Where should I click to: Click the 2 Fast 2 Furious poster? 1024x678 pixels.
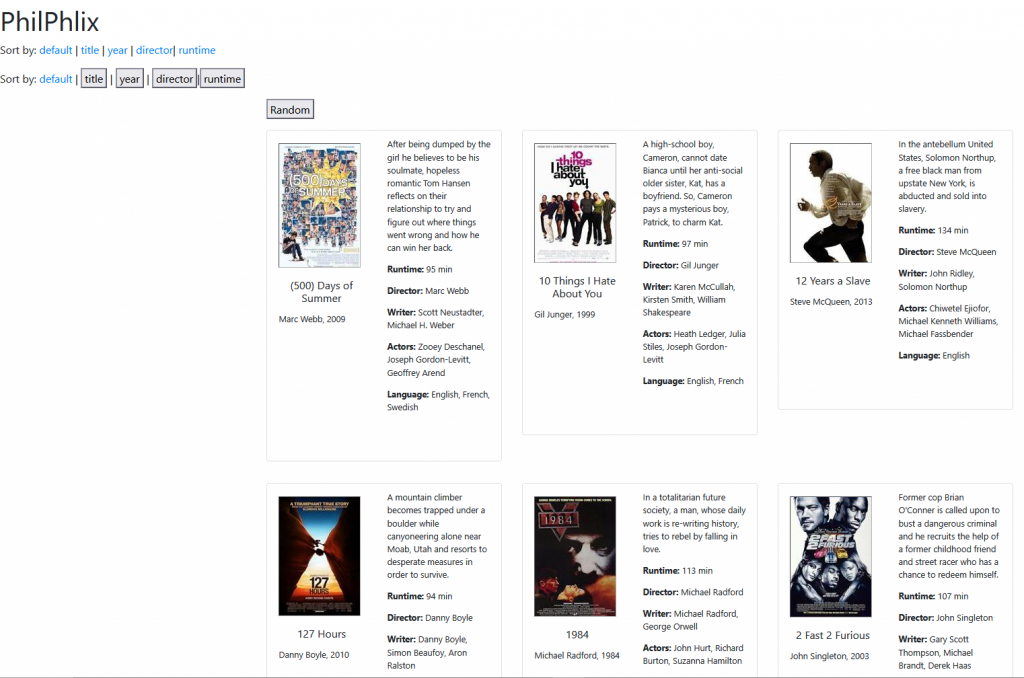pos(830,556)
